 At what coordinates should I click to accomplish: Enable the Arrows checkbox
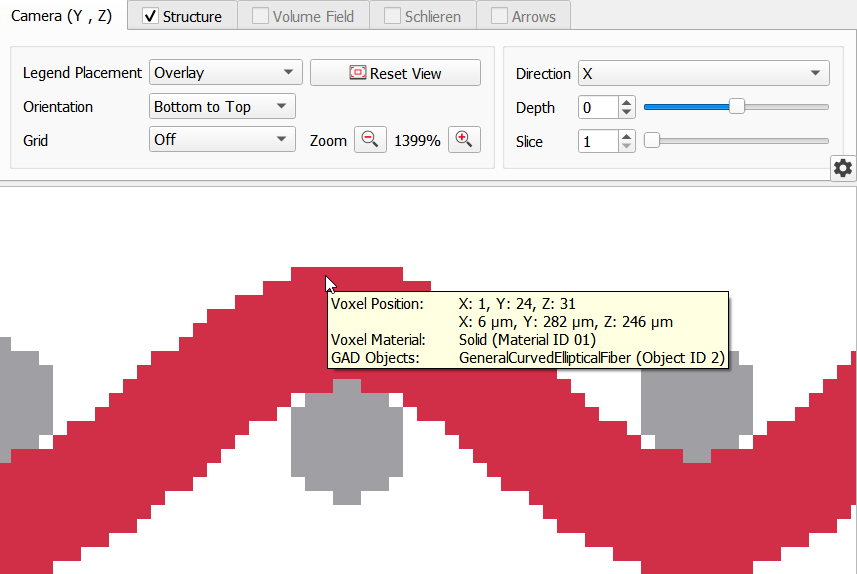point(499,16)
